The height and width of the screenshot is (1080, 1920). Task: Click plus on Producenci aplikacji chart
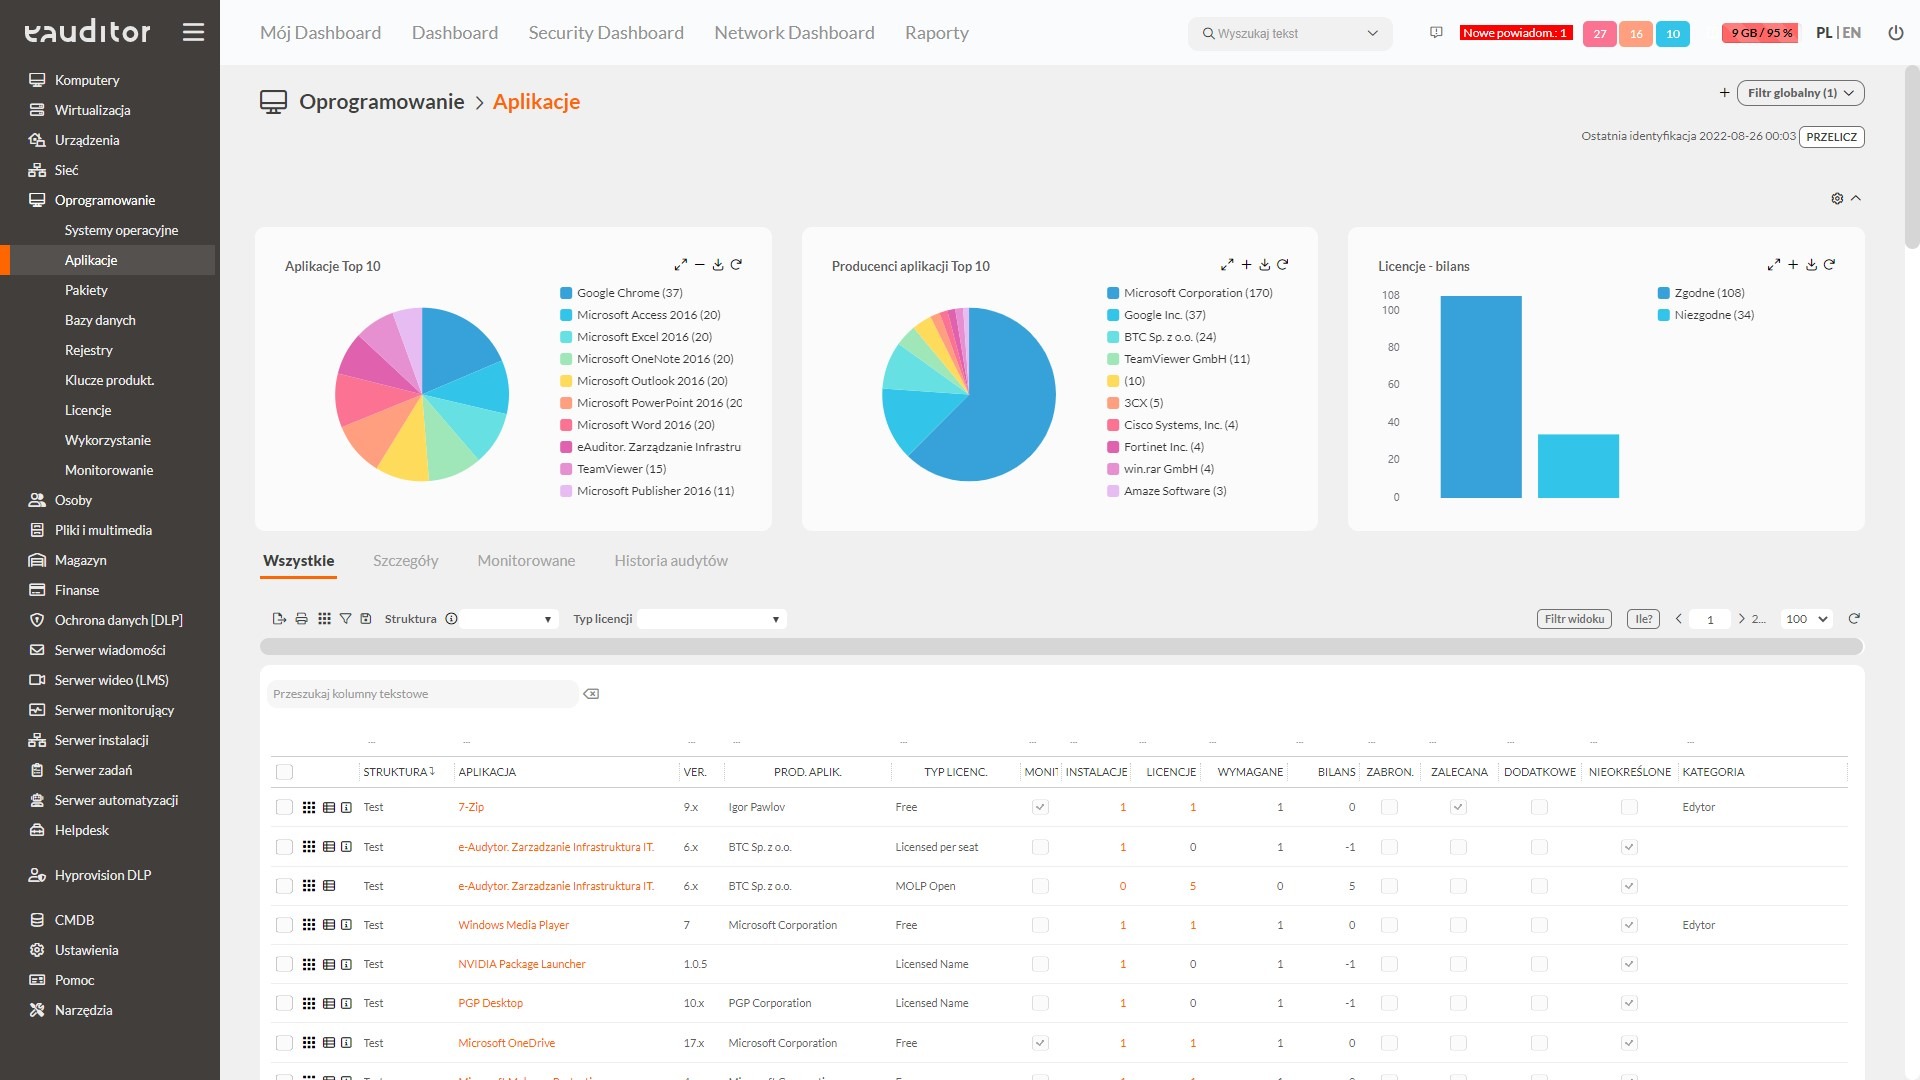click(x=1246, y=265)
